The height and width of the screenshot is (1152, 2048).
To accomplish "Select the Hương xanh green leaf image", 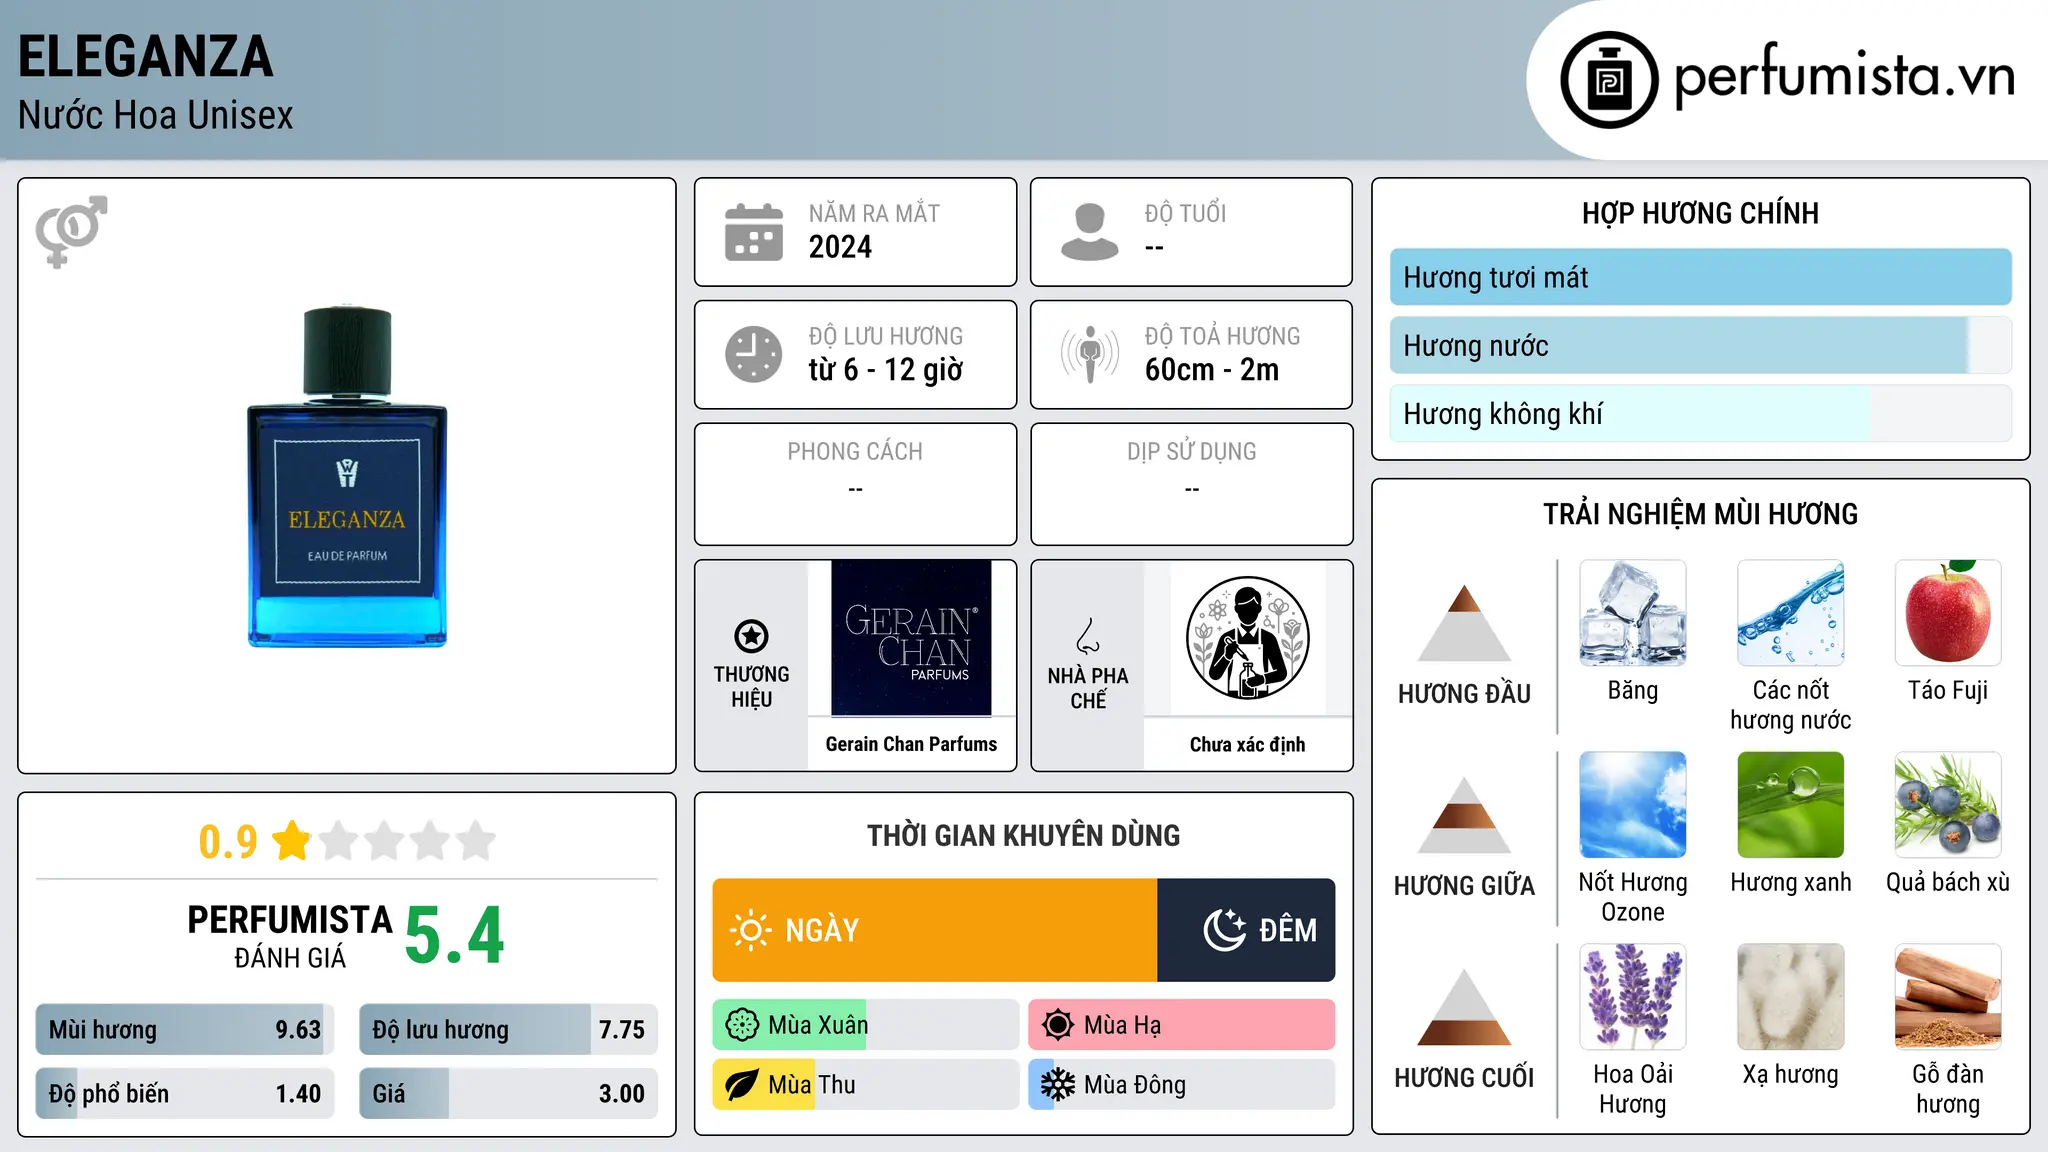I will click(1790, 805).
